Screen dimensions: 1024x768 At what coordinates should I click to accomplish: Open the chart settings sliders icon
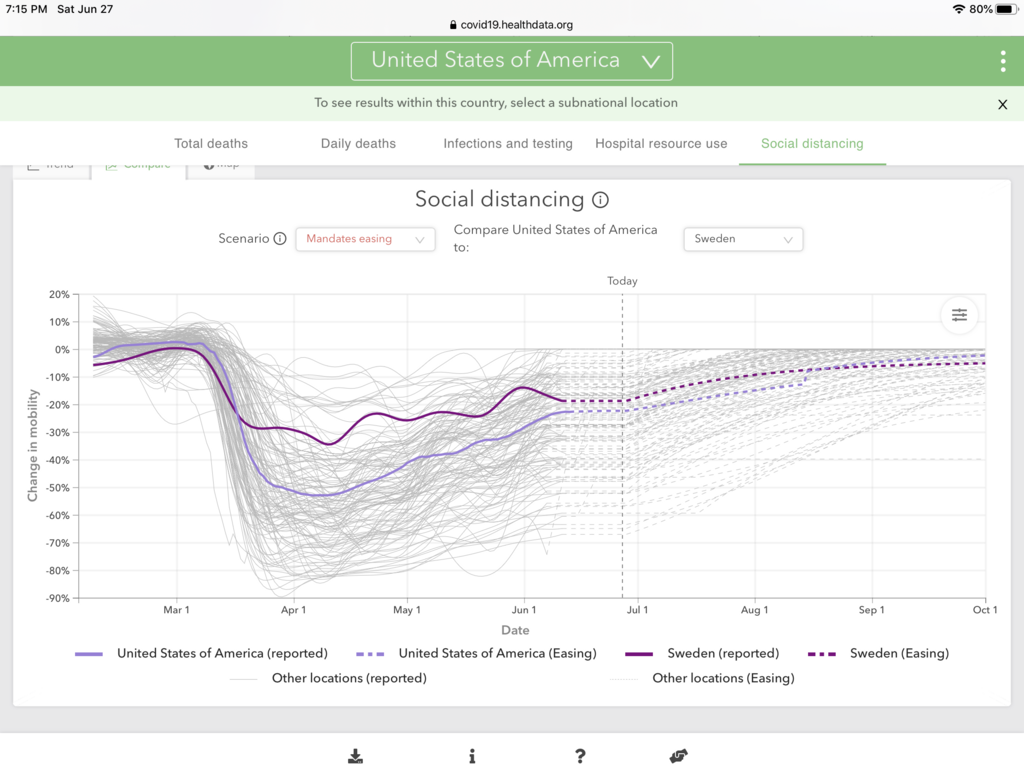[x=959, y=315]
